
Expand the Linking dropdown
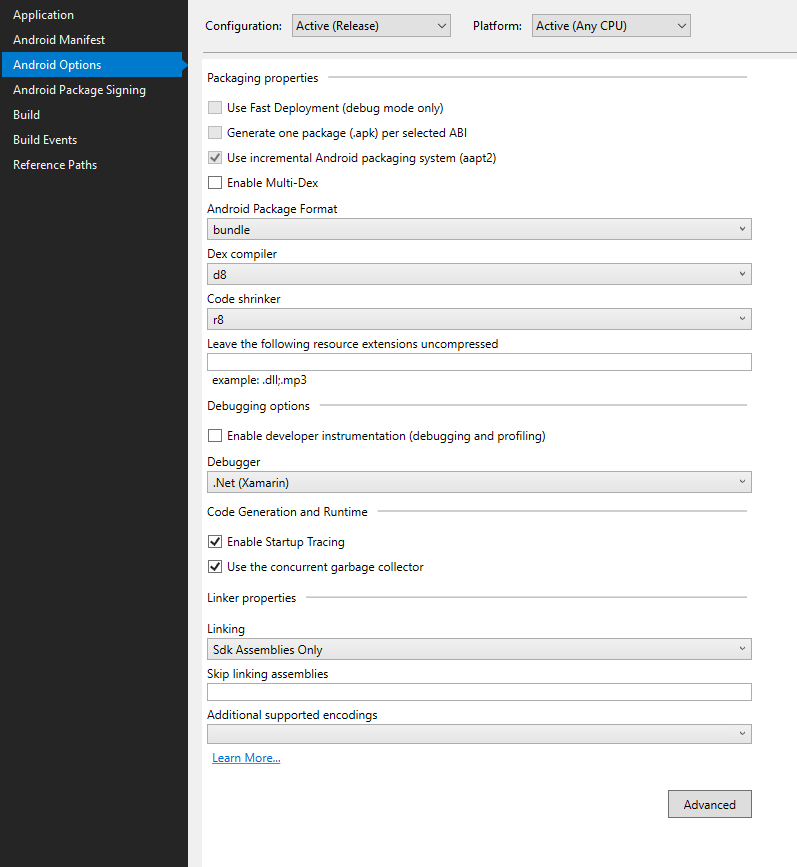coord(479,650)
